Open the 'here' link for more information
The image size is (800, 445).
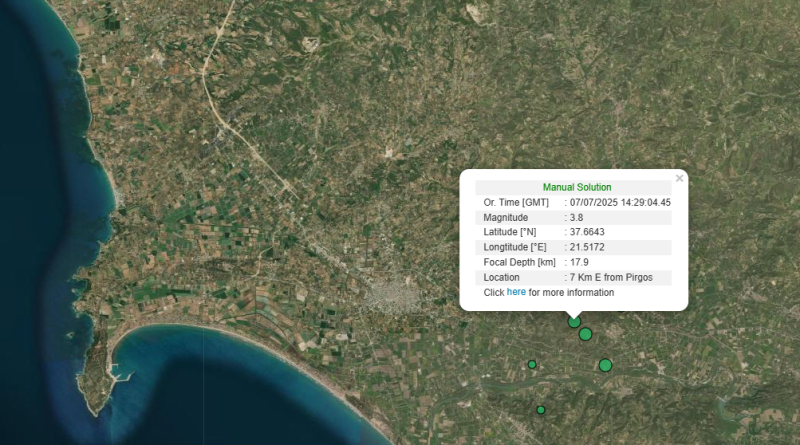tap(516, 292)
